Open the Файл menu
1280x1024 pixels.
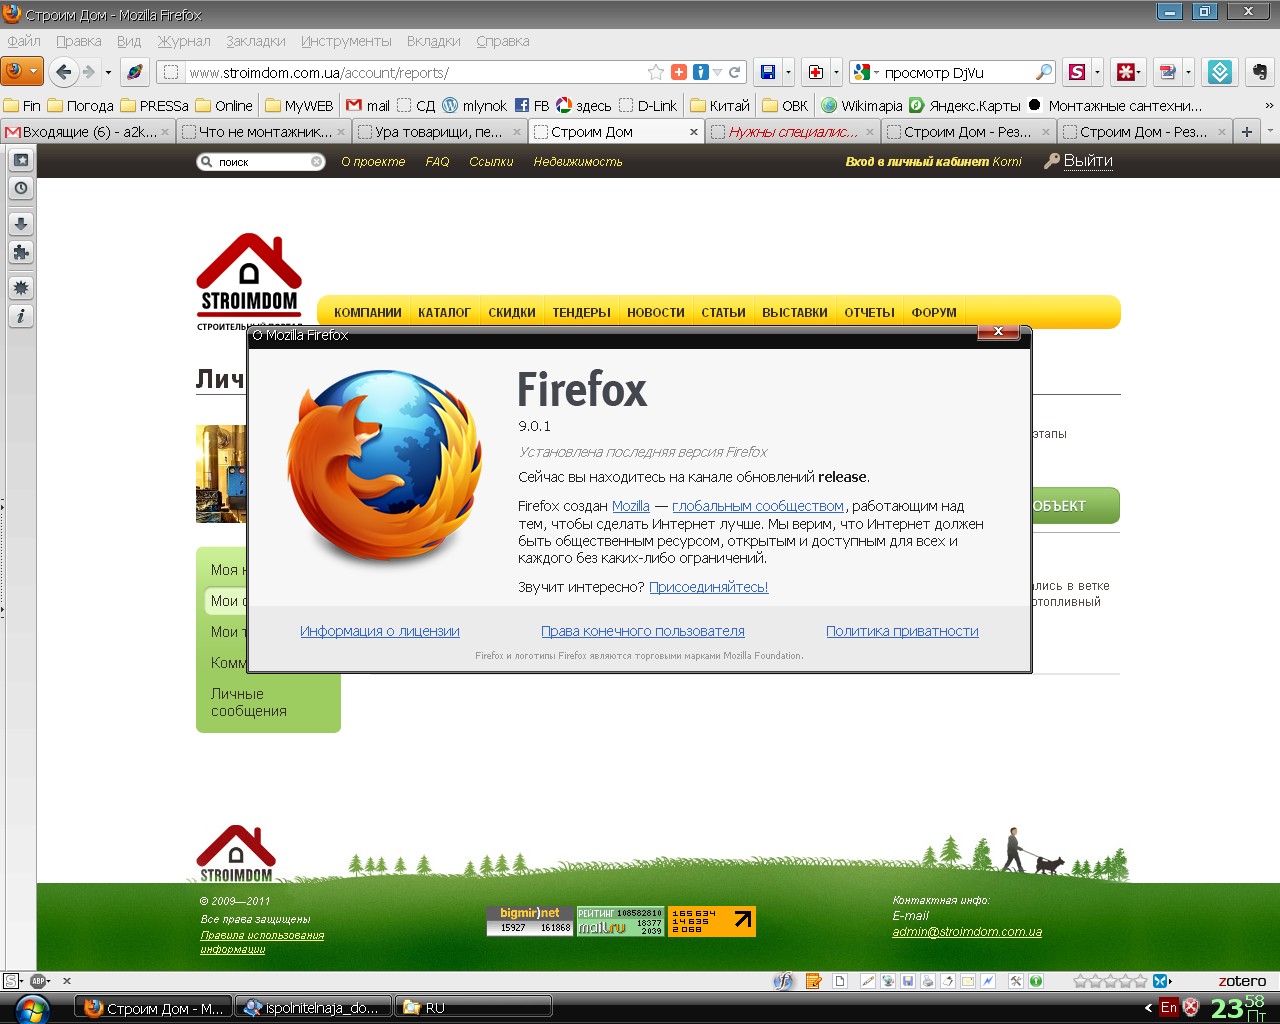click(24, 41)
